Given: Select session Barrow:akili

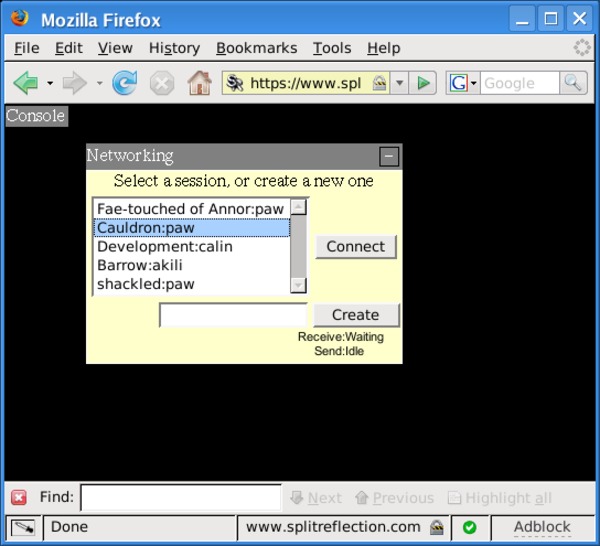Looking at the screenshot, I should [191, 265].
